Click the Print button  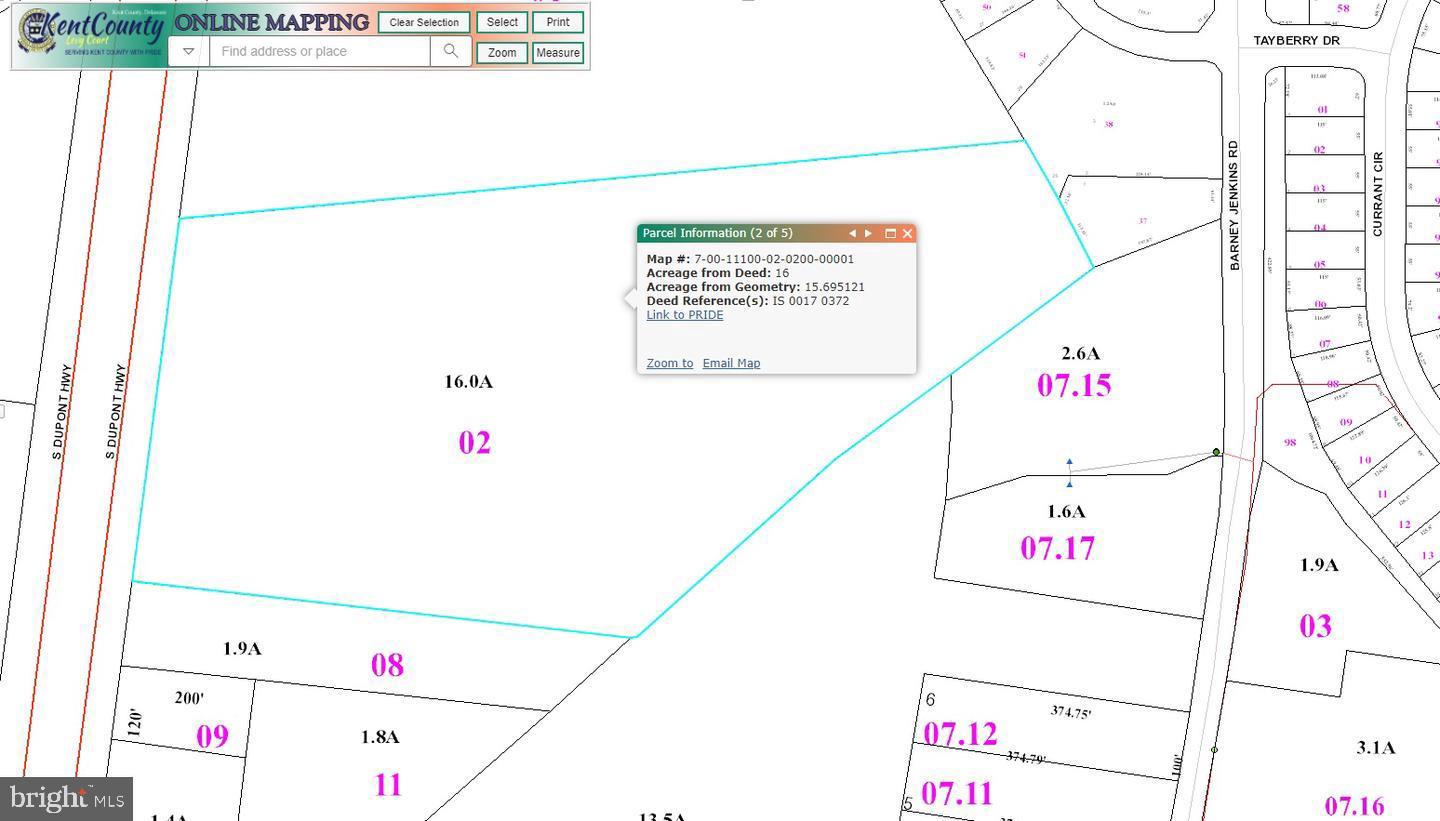558,22
